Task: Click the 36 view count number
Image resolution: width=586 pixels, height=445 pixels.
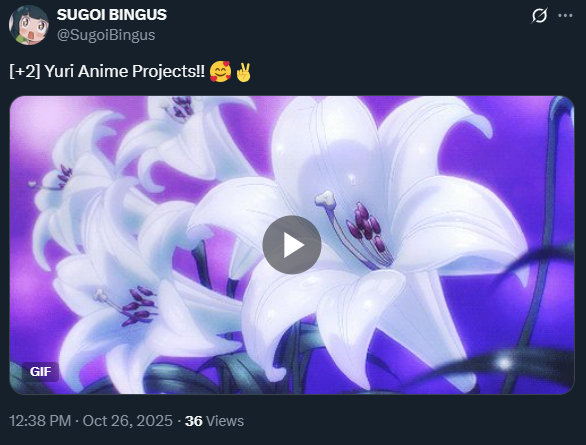Action: (194, 421)
